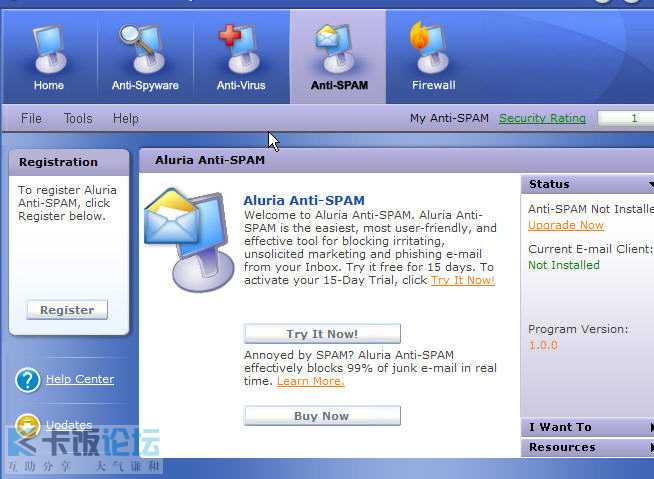Follow the Security Rating link
The height and width of the screenshot is (479, 654).
[x=542, y=118]
